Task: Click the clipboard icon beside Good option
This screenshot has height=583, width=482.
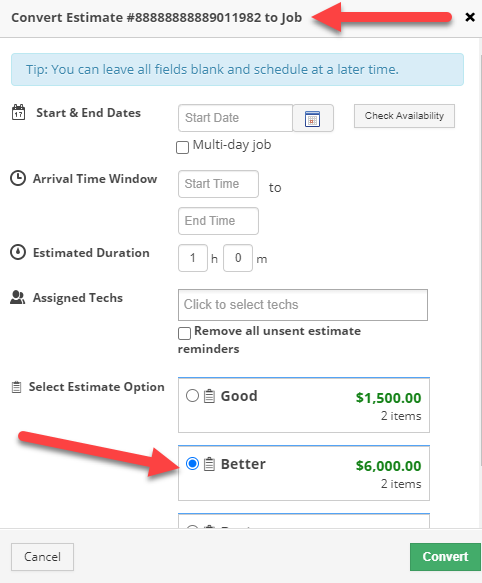Action: [x=209, y=396]
